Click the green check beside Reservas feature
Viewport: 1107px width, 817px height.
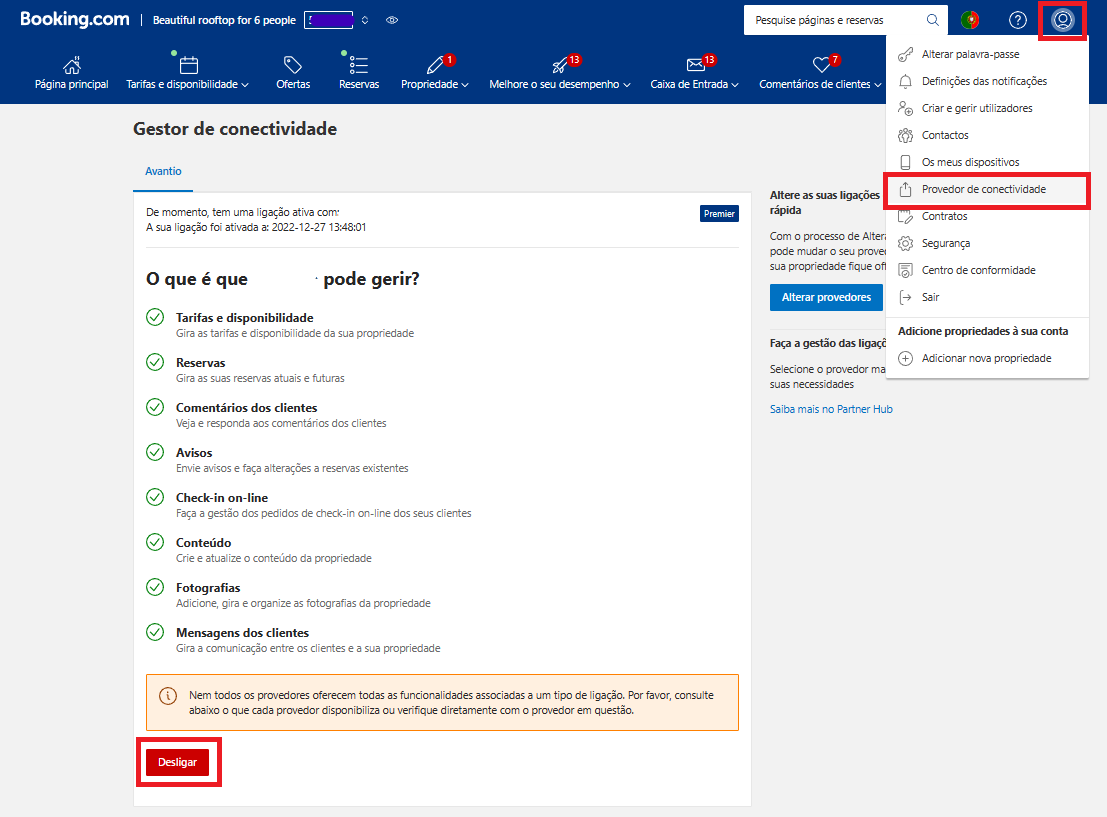coord(155,362)
